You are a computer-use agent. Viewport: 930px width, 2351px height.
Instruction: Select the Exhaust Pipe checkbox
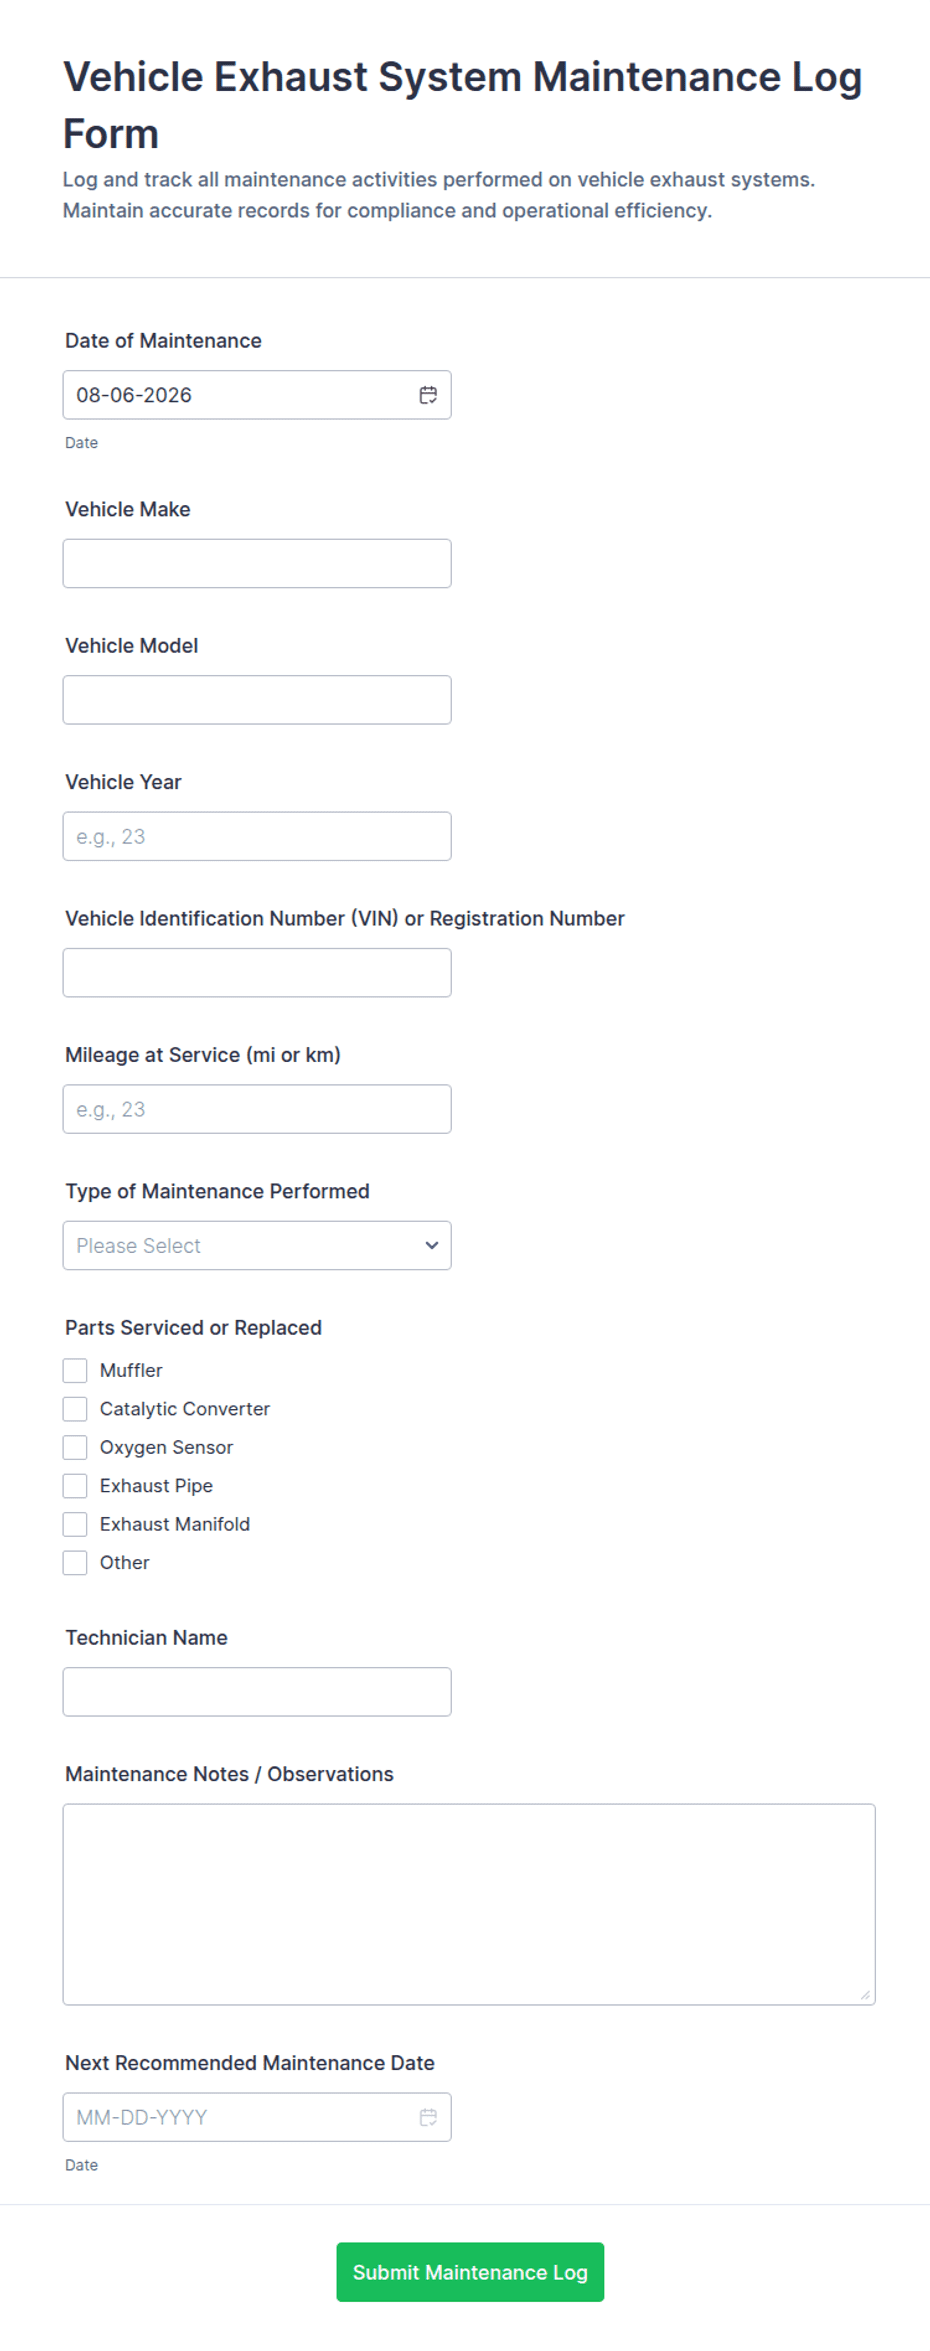pos(75,1486)
